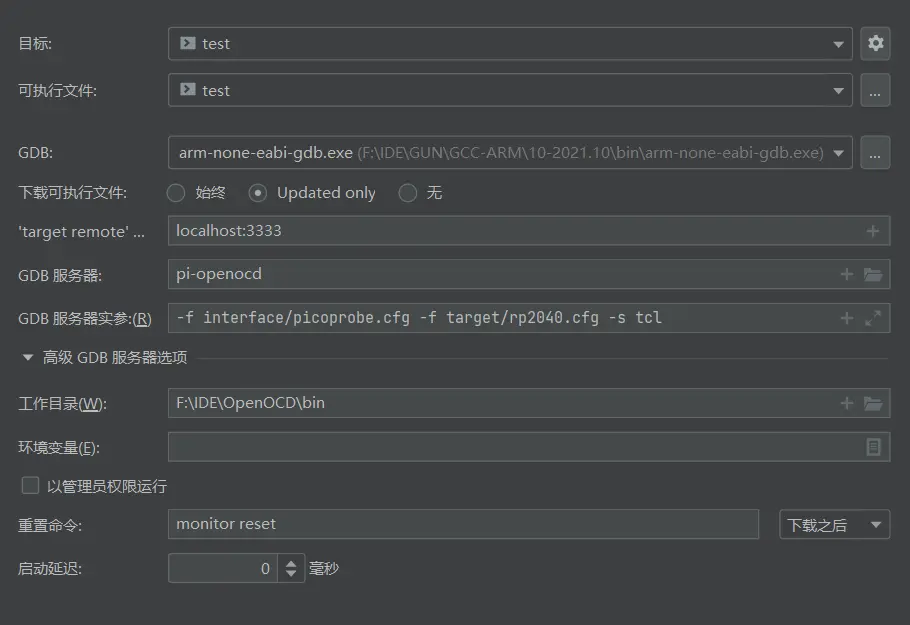The width and height of the screenshot is (910, 625).
Task: Click the plus icon in 工作目录 field
Action: coord(847,403)
